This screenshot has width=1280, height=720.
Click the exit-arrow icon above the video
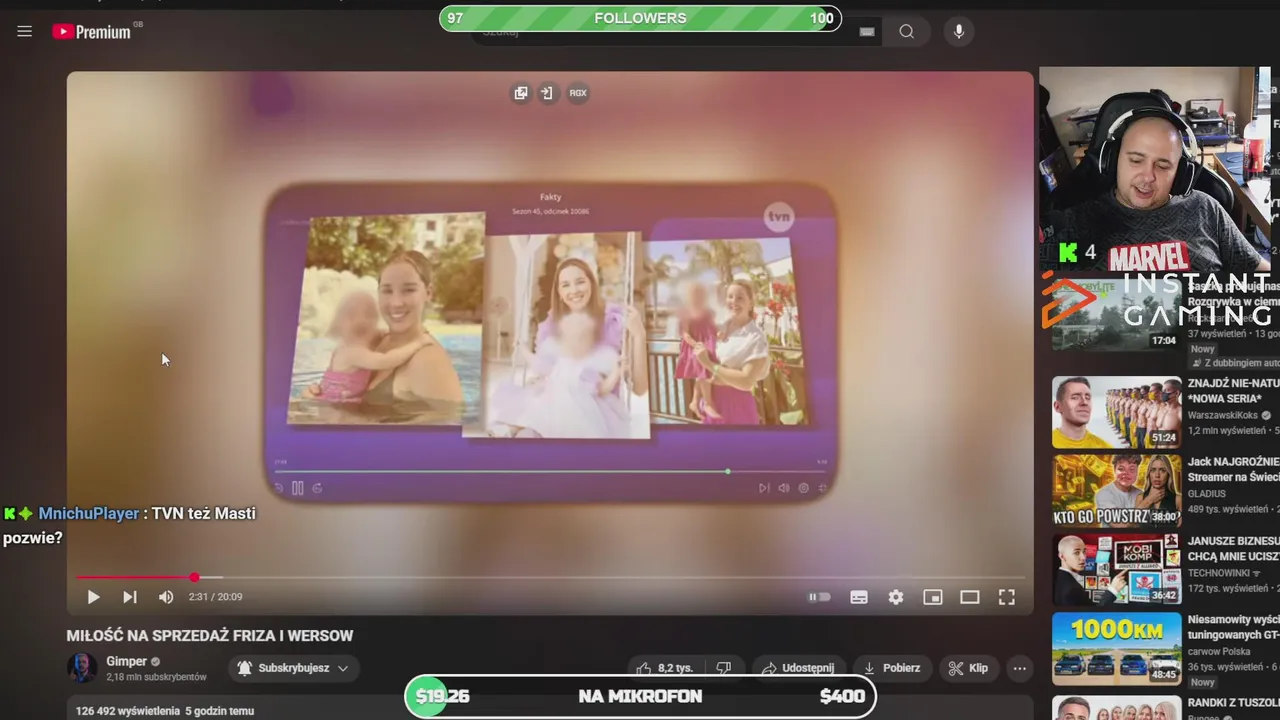pyautogui.click(x=547, y=93)
